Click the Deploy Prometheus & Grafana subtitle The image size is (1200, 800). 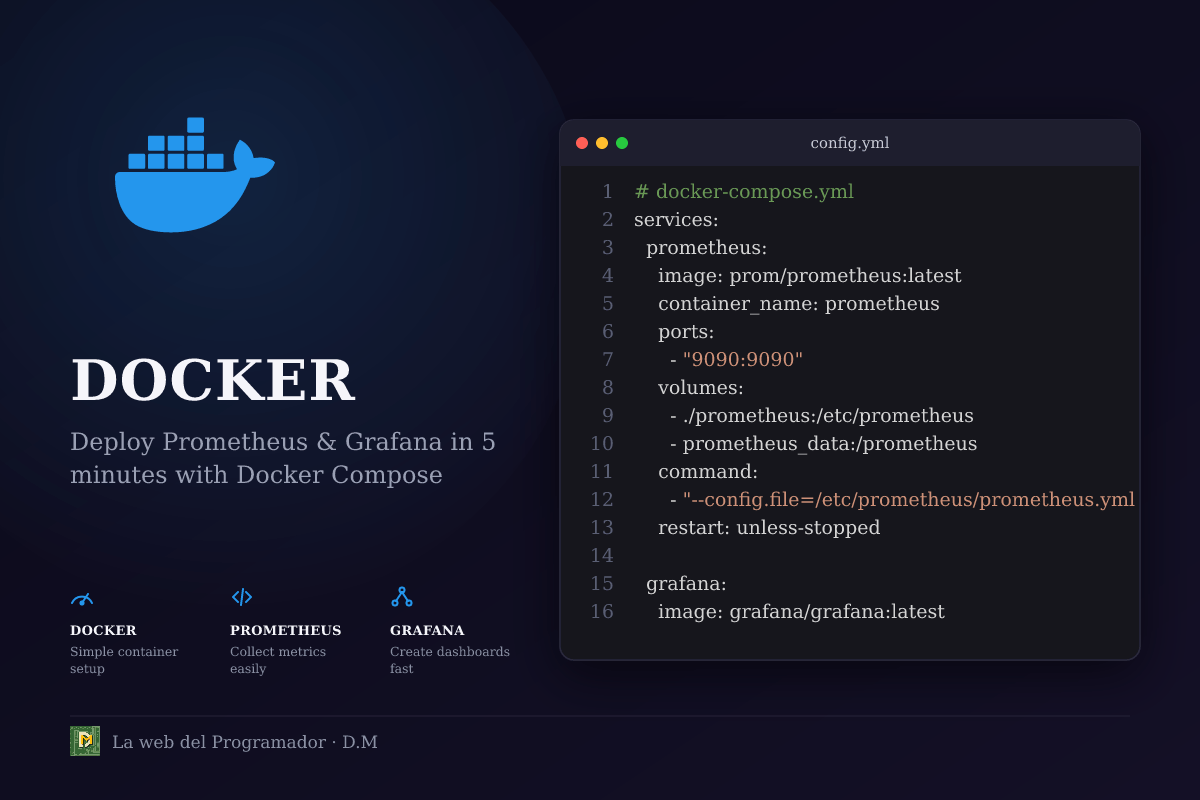tap(283, 458)
